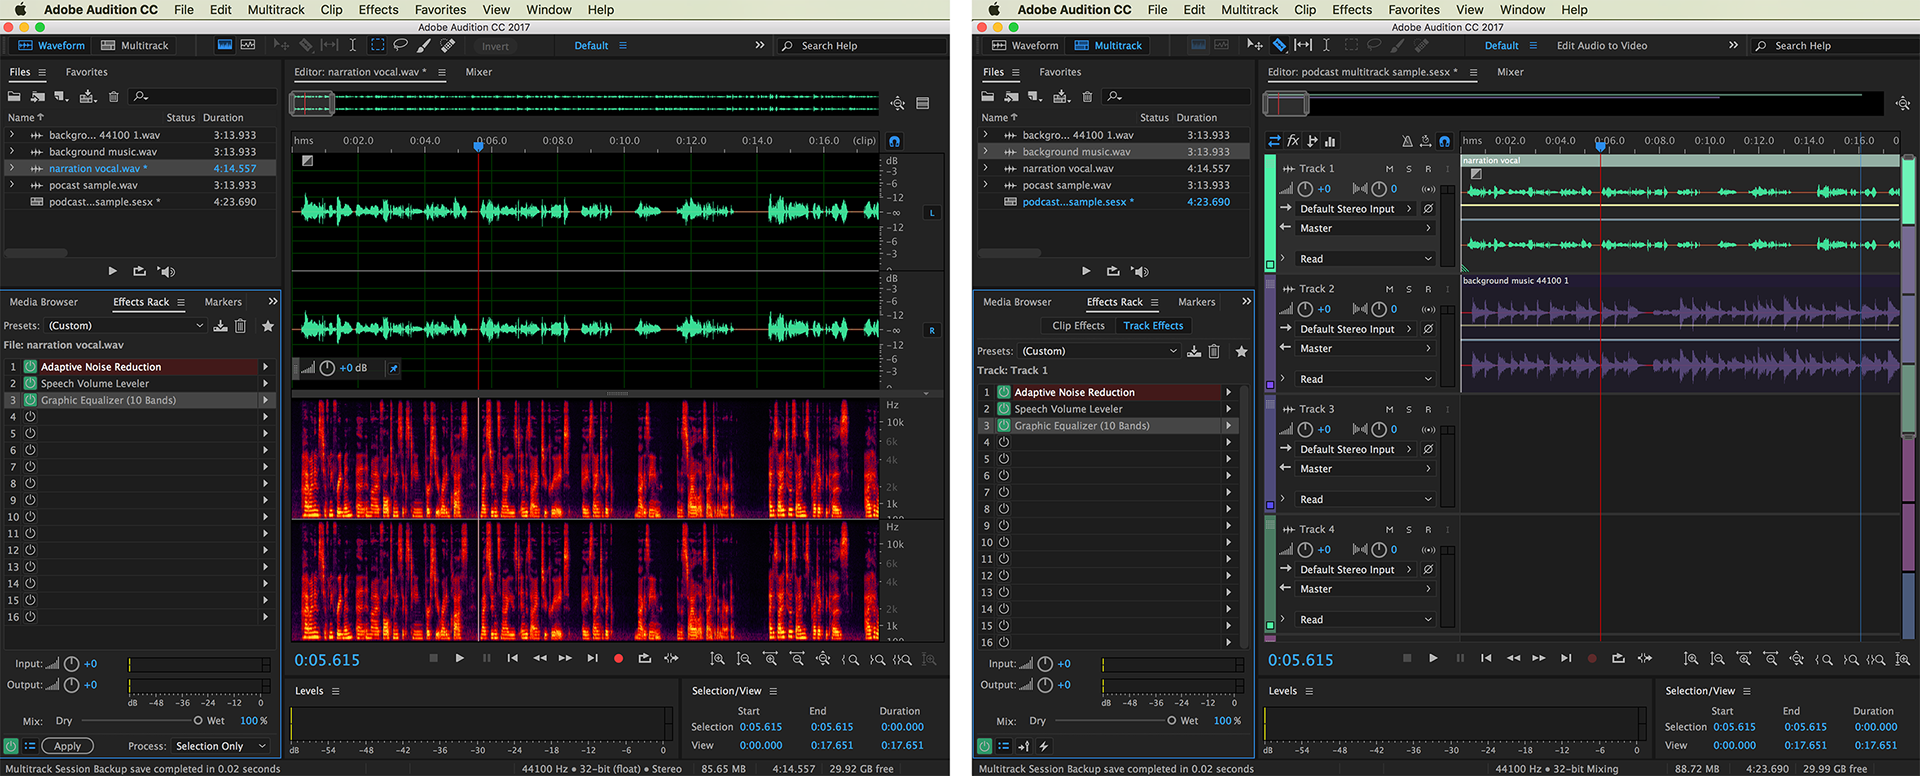Toggle Graphic Equalizer power in right rack
This screenshot has width=1920, height=776.
(1003, 425)
